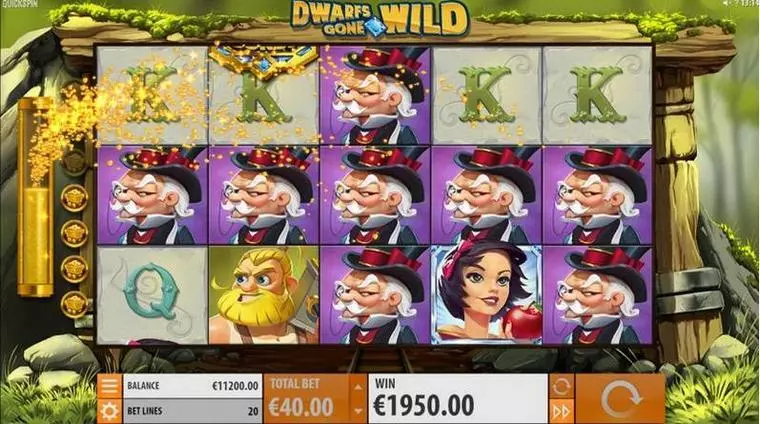Click the golden meter tube
This screenshot has height=424, width=760.
pos(35,197)
